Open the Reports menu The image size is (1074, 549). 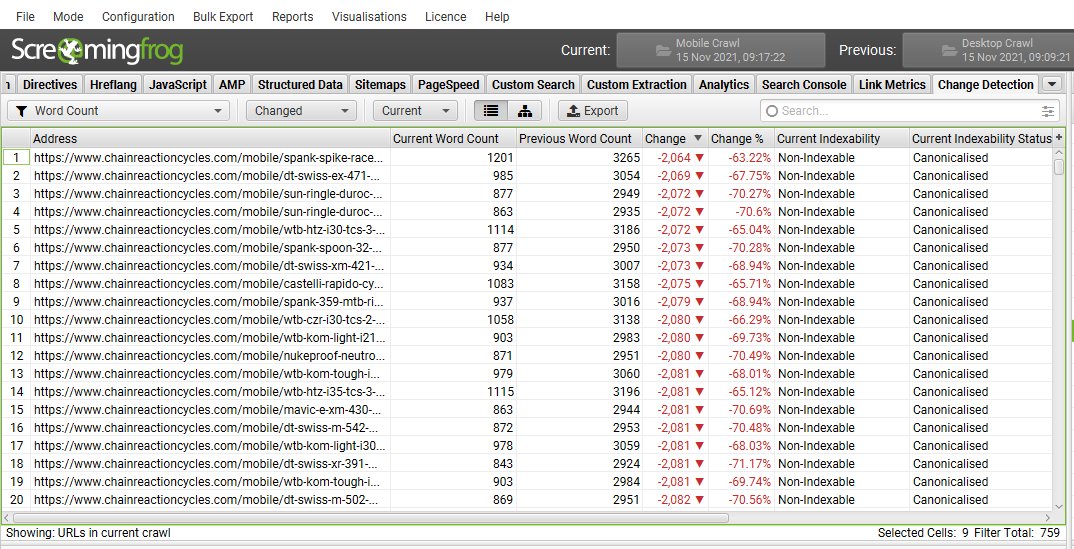292,16
